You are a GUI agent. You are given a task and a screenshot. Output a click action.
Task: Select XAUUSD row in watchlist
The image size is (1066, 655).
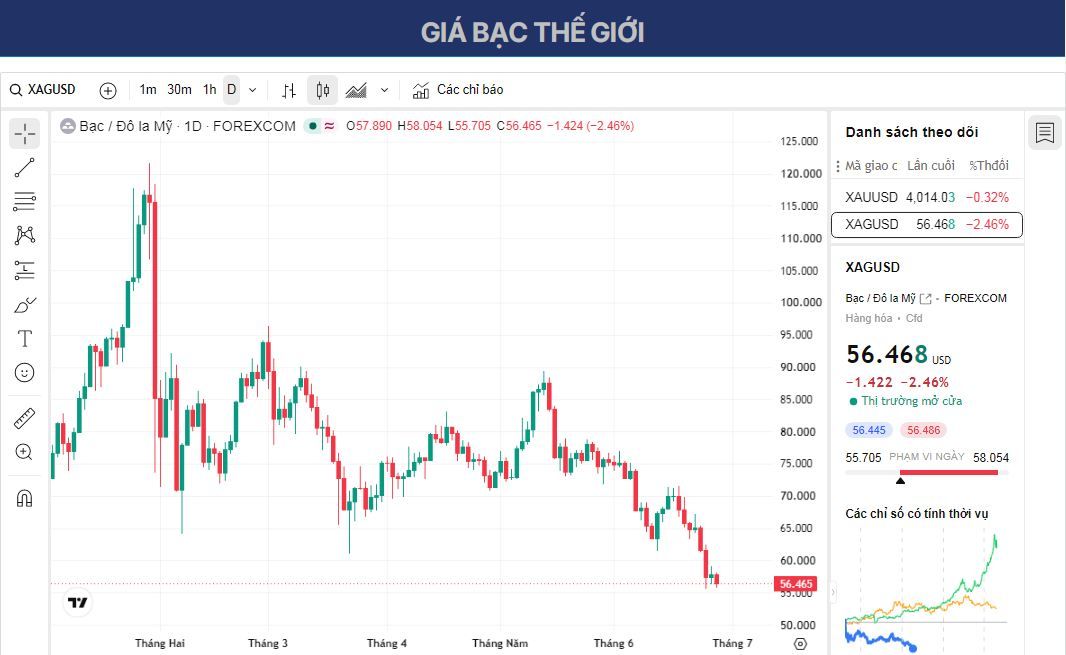tap(927, 197)
